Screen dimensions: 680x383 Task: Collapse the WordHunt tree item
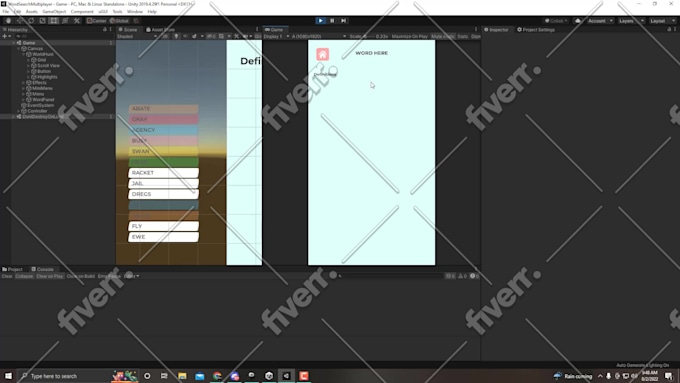point(23,54)
